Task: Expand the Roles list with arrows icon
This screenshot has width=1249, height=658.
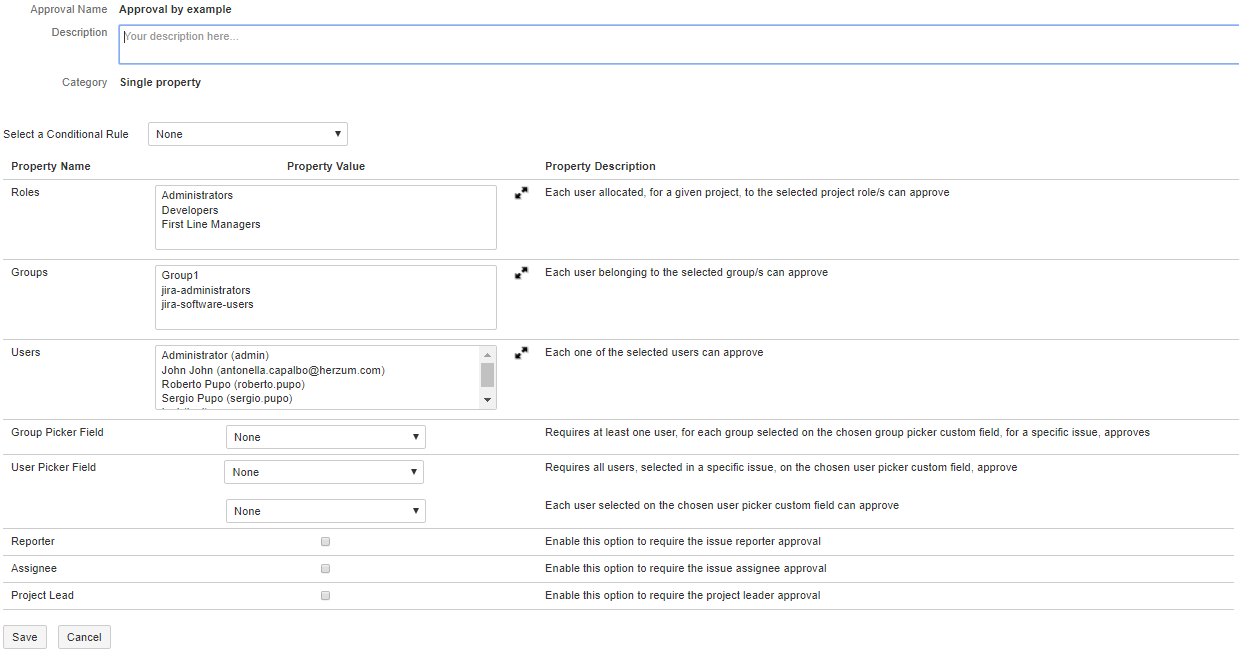Action: pos(521,193)
